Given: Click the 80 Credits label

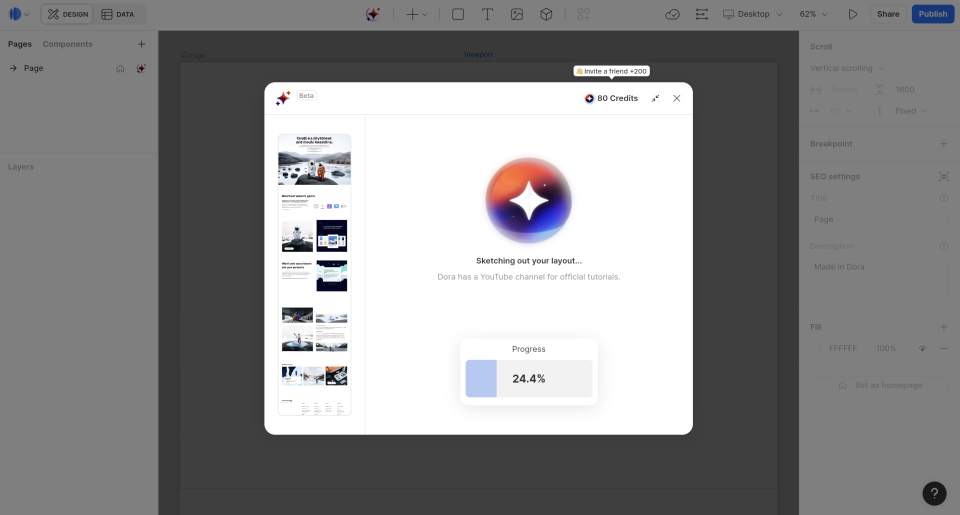Looking at the screenshot, I should (x=617, y=99).
